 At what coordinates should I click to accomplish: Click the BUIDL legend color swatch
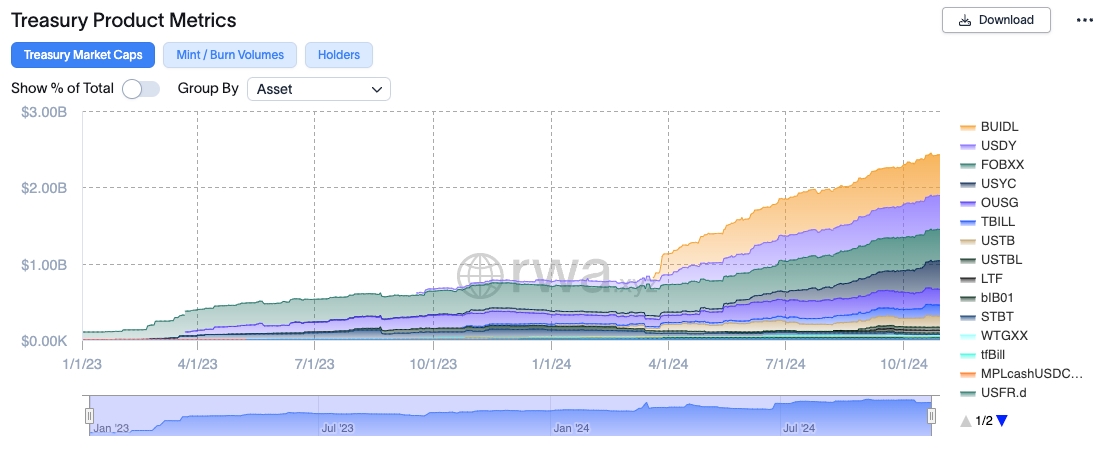[967, 128]
